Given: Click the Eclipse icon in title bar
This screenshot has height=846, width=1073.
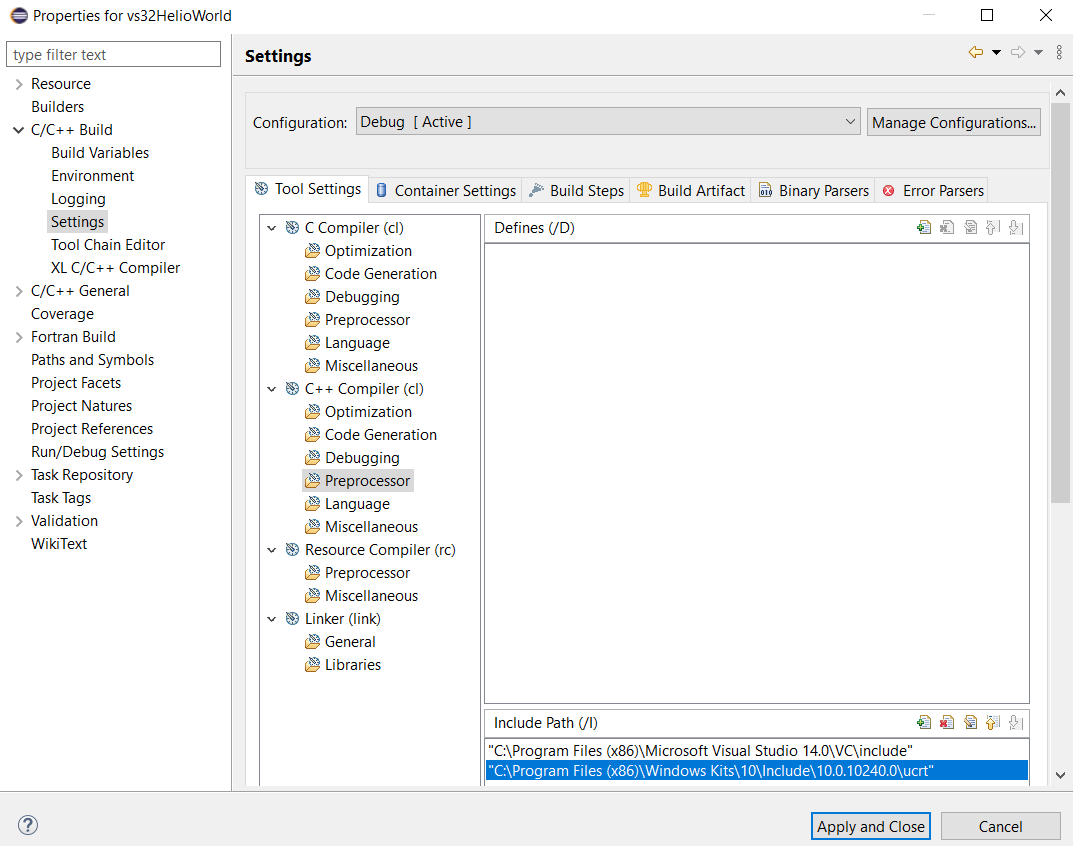Looking at the screenshot, I should click(x=18, y=15).
